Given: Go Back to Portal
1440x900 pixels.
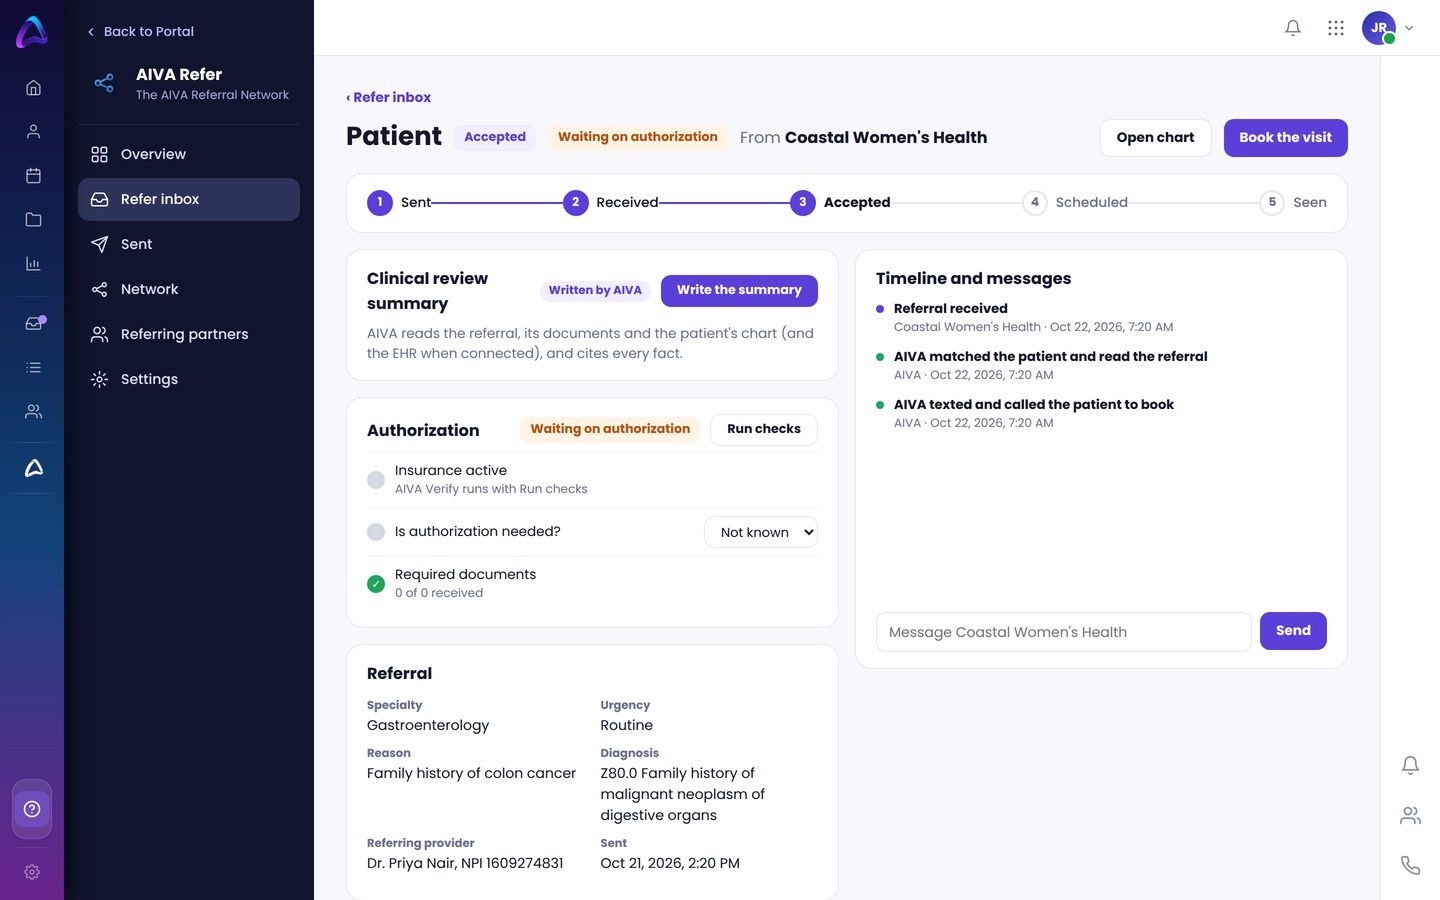Looking at the screenshot, I should (140, 31).
